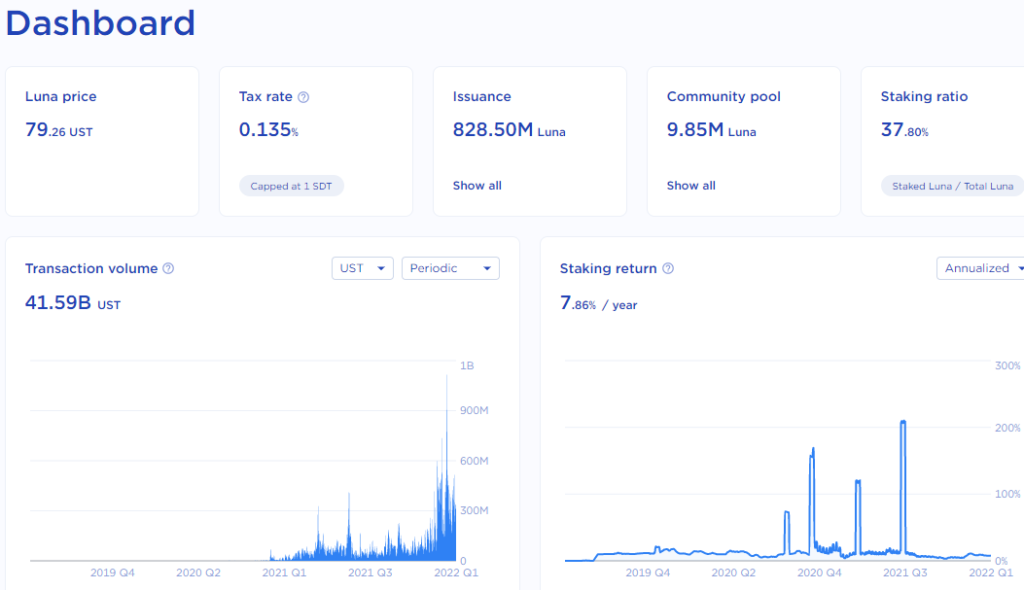
Task: Click the UST dropdown chevron arrow
Action: pos(381,268)
